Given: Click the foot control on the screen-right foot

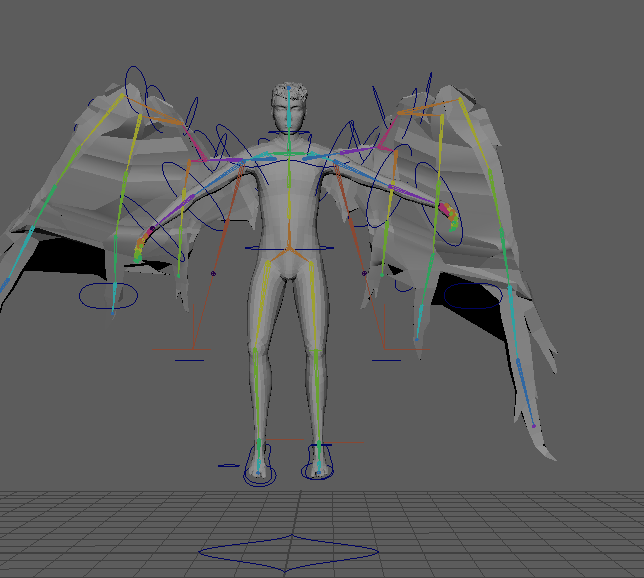Looking at the screenshot, I should pos(320,470).
